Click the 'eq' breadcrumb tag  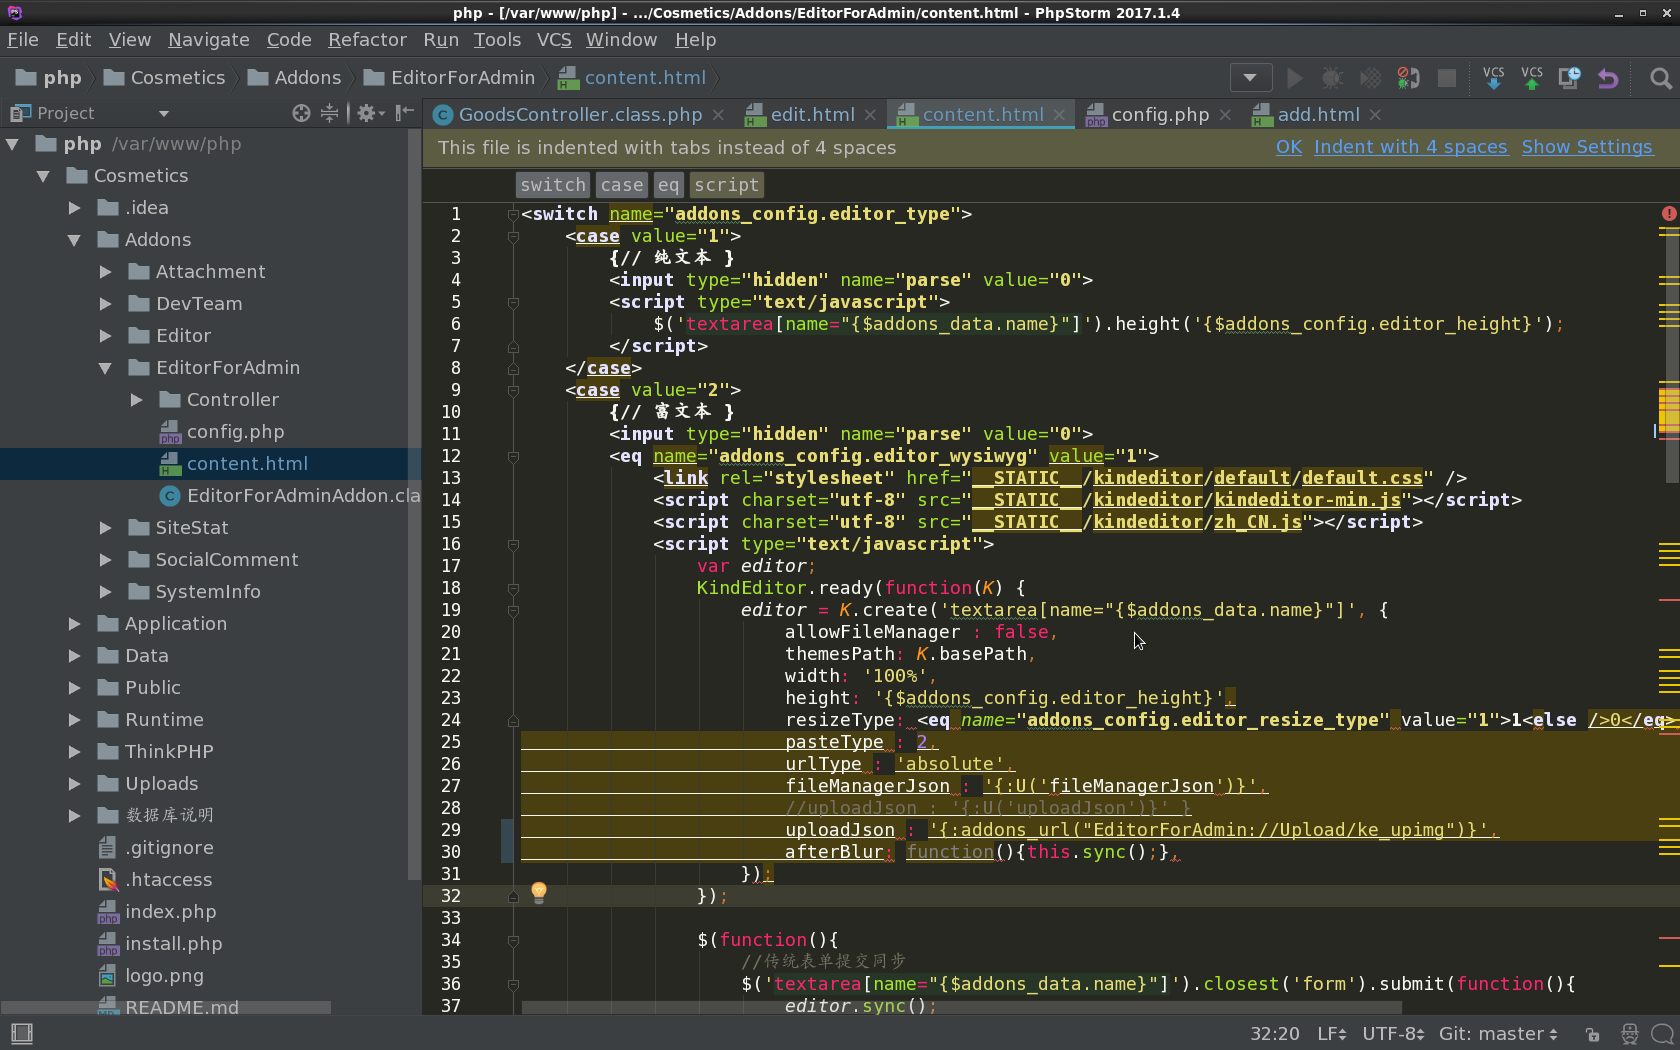pyautogui.click(x=668, y=185)
